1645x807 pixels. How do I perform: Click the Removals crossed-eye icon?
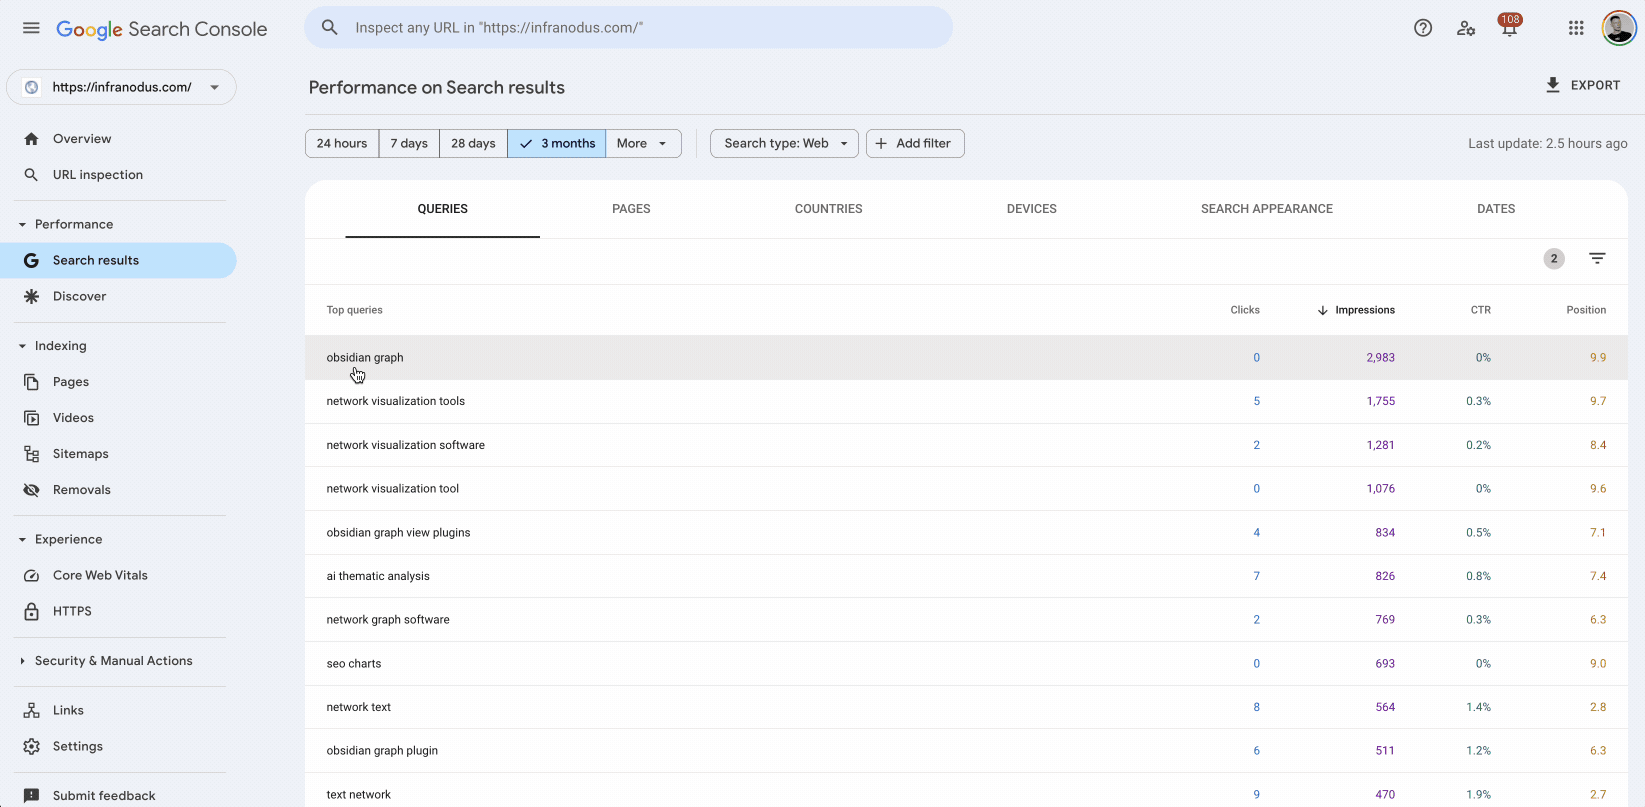(x=31, y=490)
